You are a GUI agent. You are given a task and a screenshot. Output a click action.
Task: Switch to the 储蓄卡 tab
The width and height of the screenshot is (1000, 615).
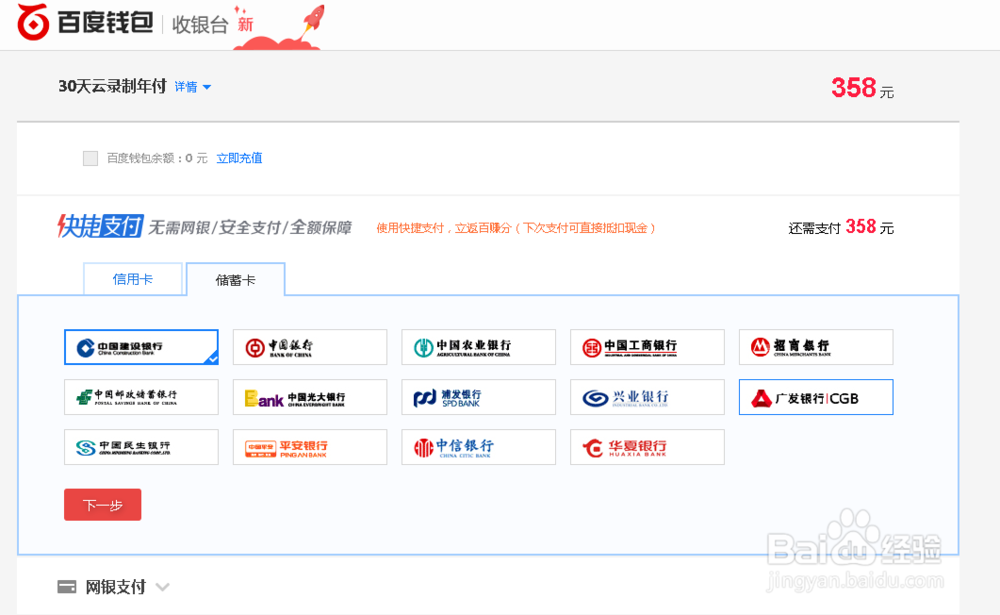click(235, 279)
